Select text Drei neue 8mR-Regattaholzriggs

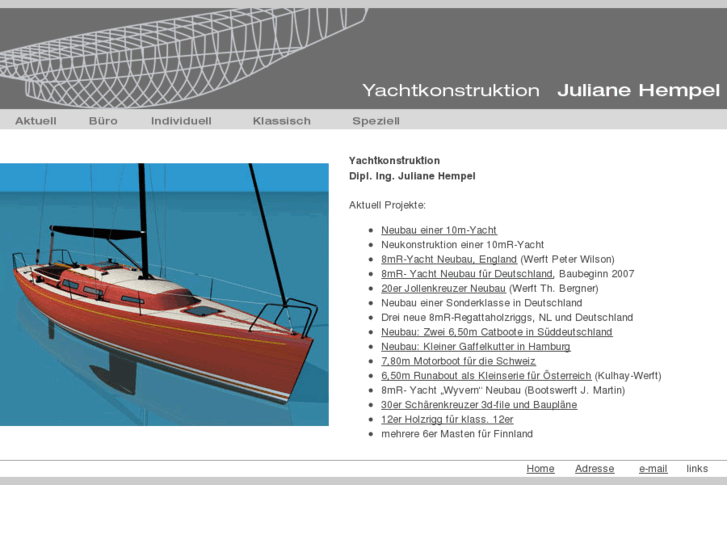pos(457,318)
